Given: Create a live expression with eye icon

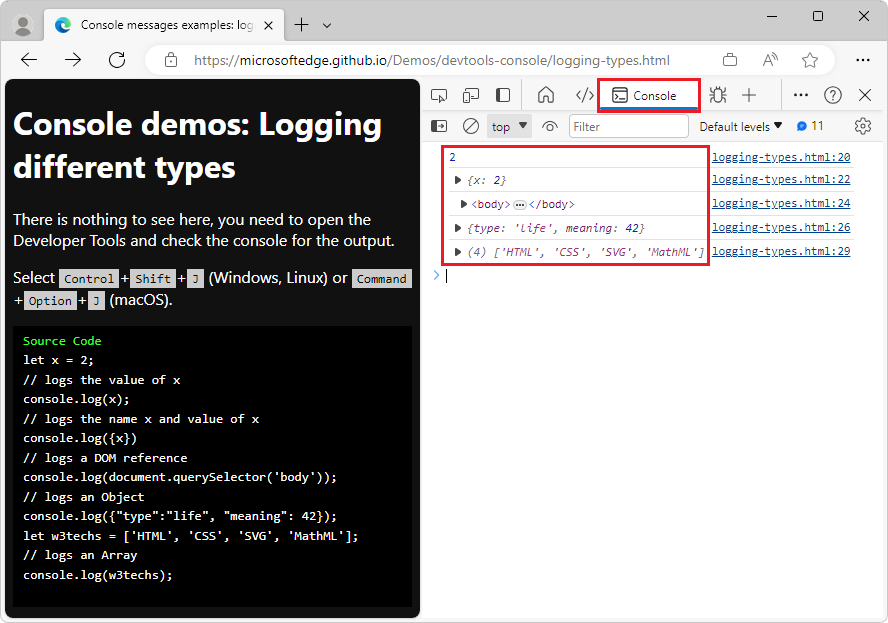Looking at the screenshot, I should tap(549, 126).
